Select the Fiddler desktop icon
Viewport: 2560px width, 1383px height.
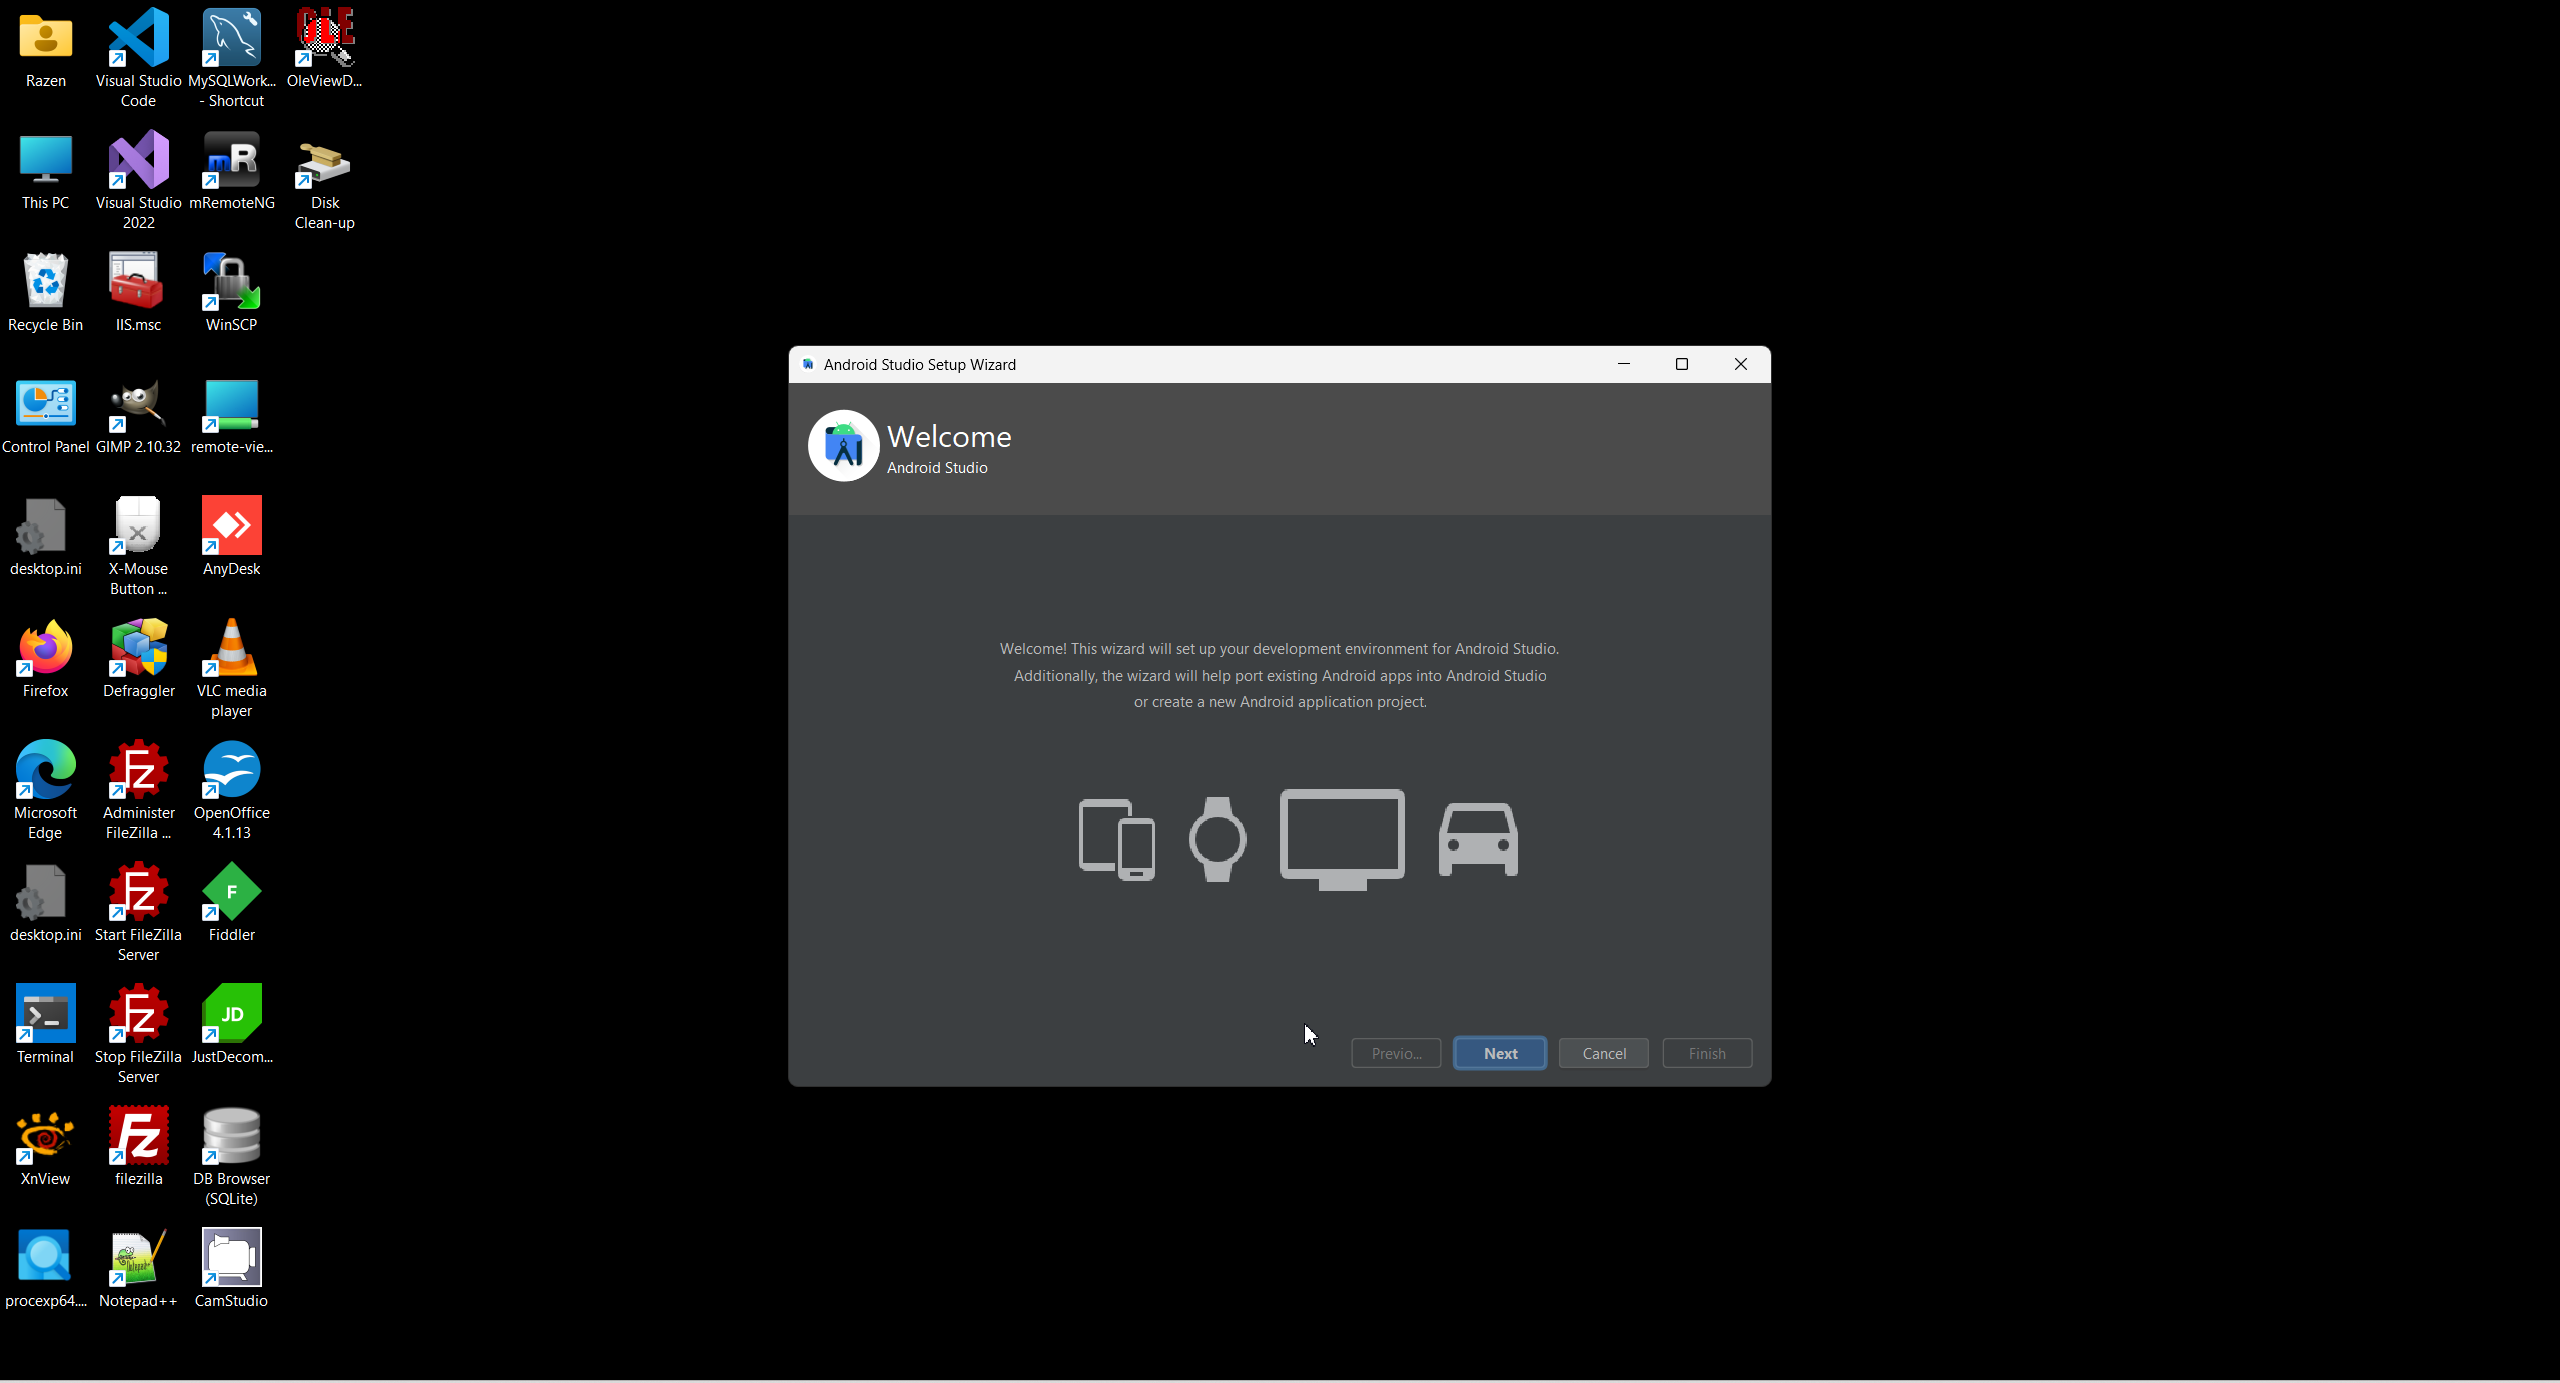point(231,893)
